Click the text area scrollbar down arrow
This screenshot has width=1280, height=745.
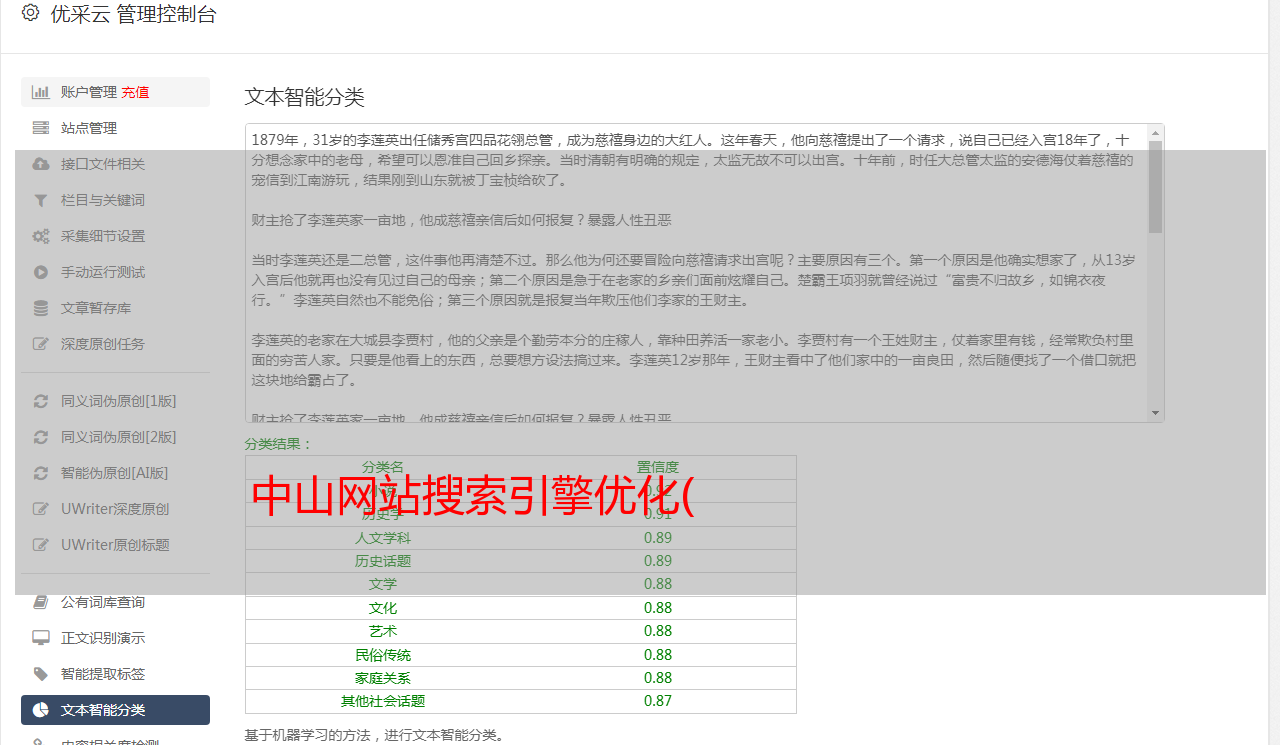[1156, 413]
